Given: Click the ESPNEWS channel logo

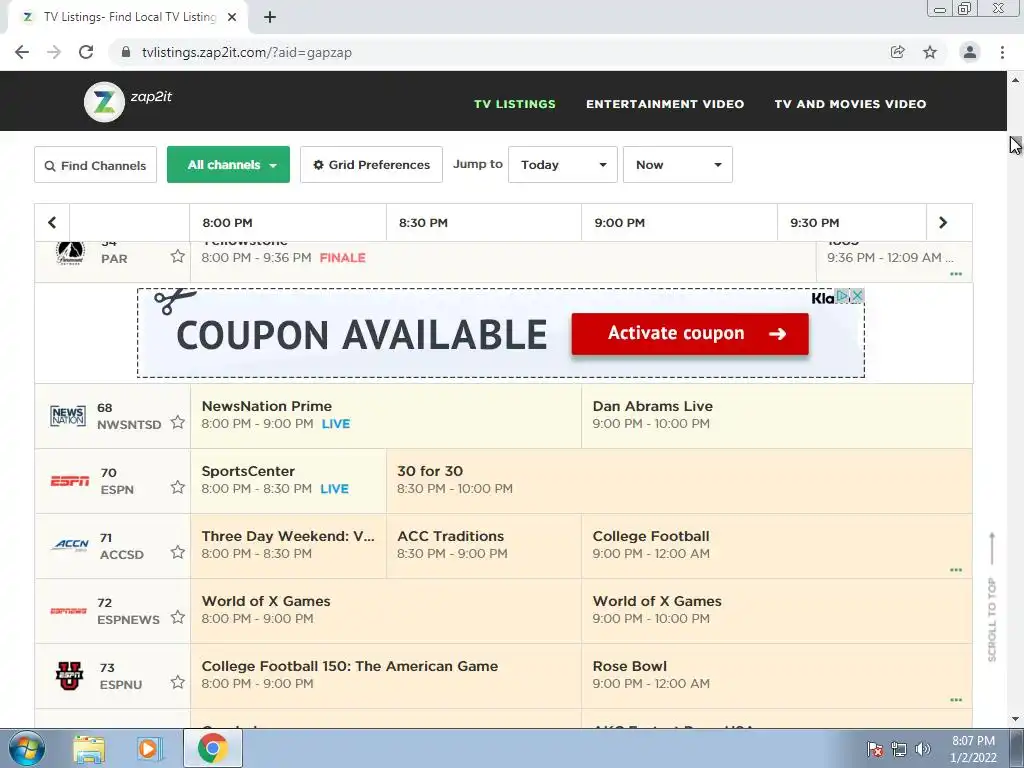Looking at the screenshot, I should [x=69, y=611].
